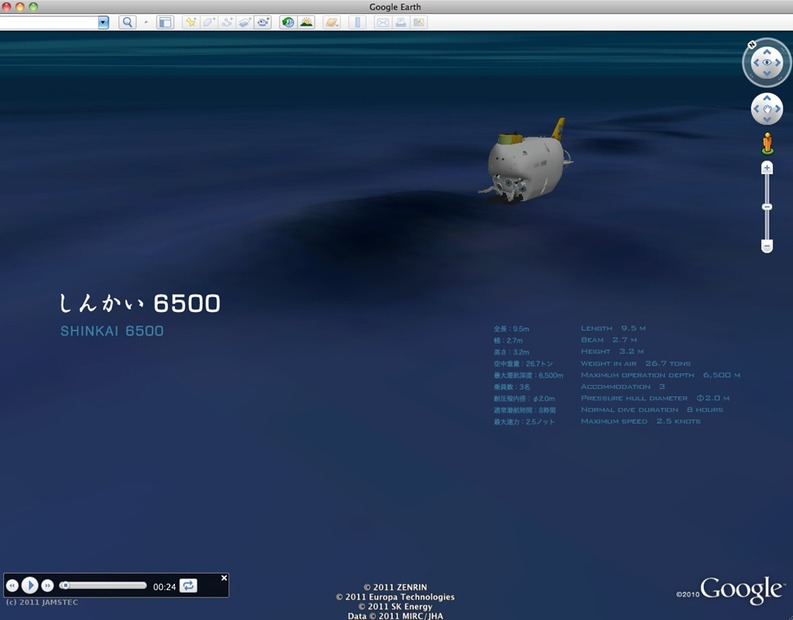
Task: Click the zoom in plus button
Action: coord(767,167)
